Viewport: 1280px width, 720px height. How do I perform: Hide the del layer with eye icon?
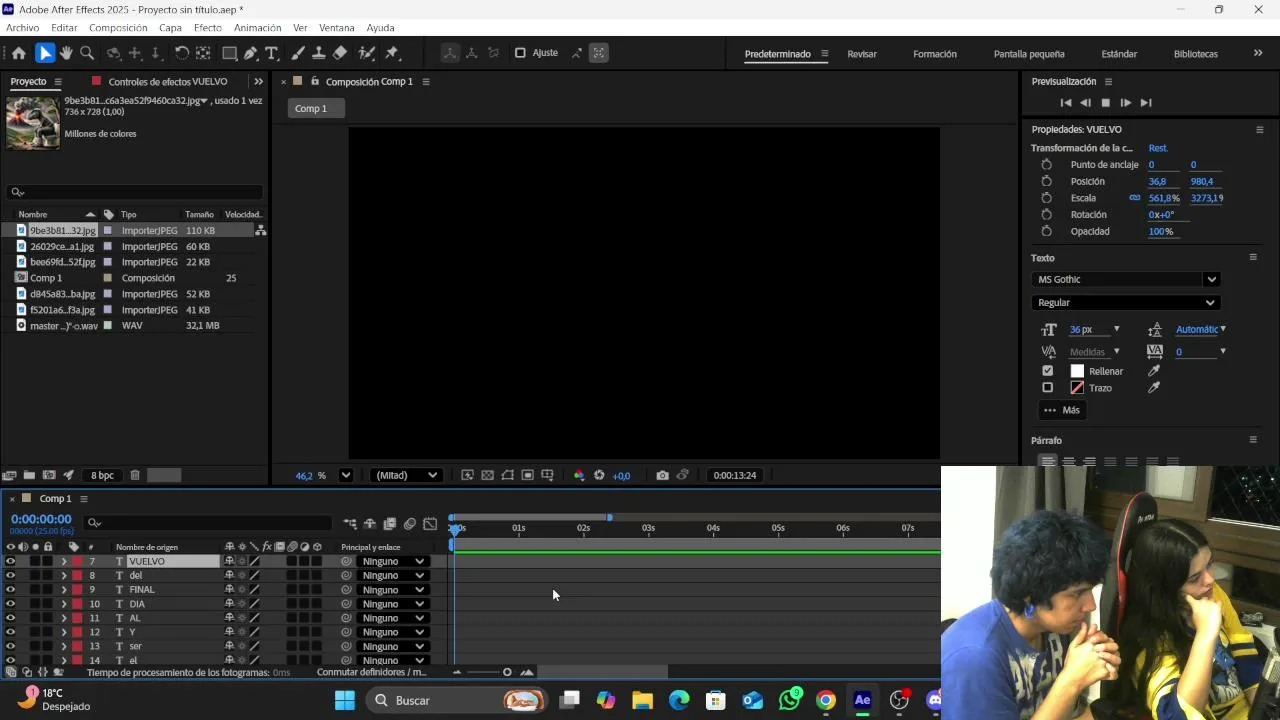[x=10, y=576]
